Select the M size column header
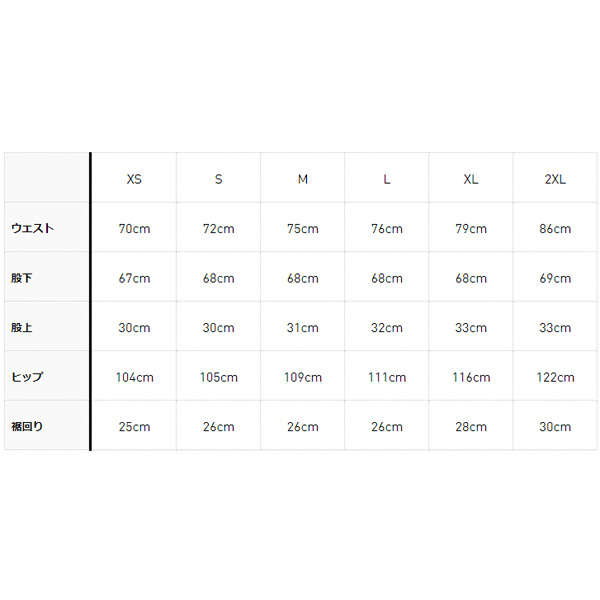Screen dimensions: 600x600 [303, 179]
